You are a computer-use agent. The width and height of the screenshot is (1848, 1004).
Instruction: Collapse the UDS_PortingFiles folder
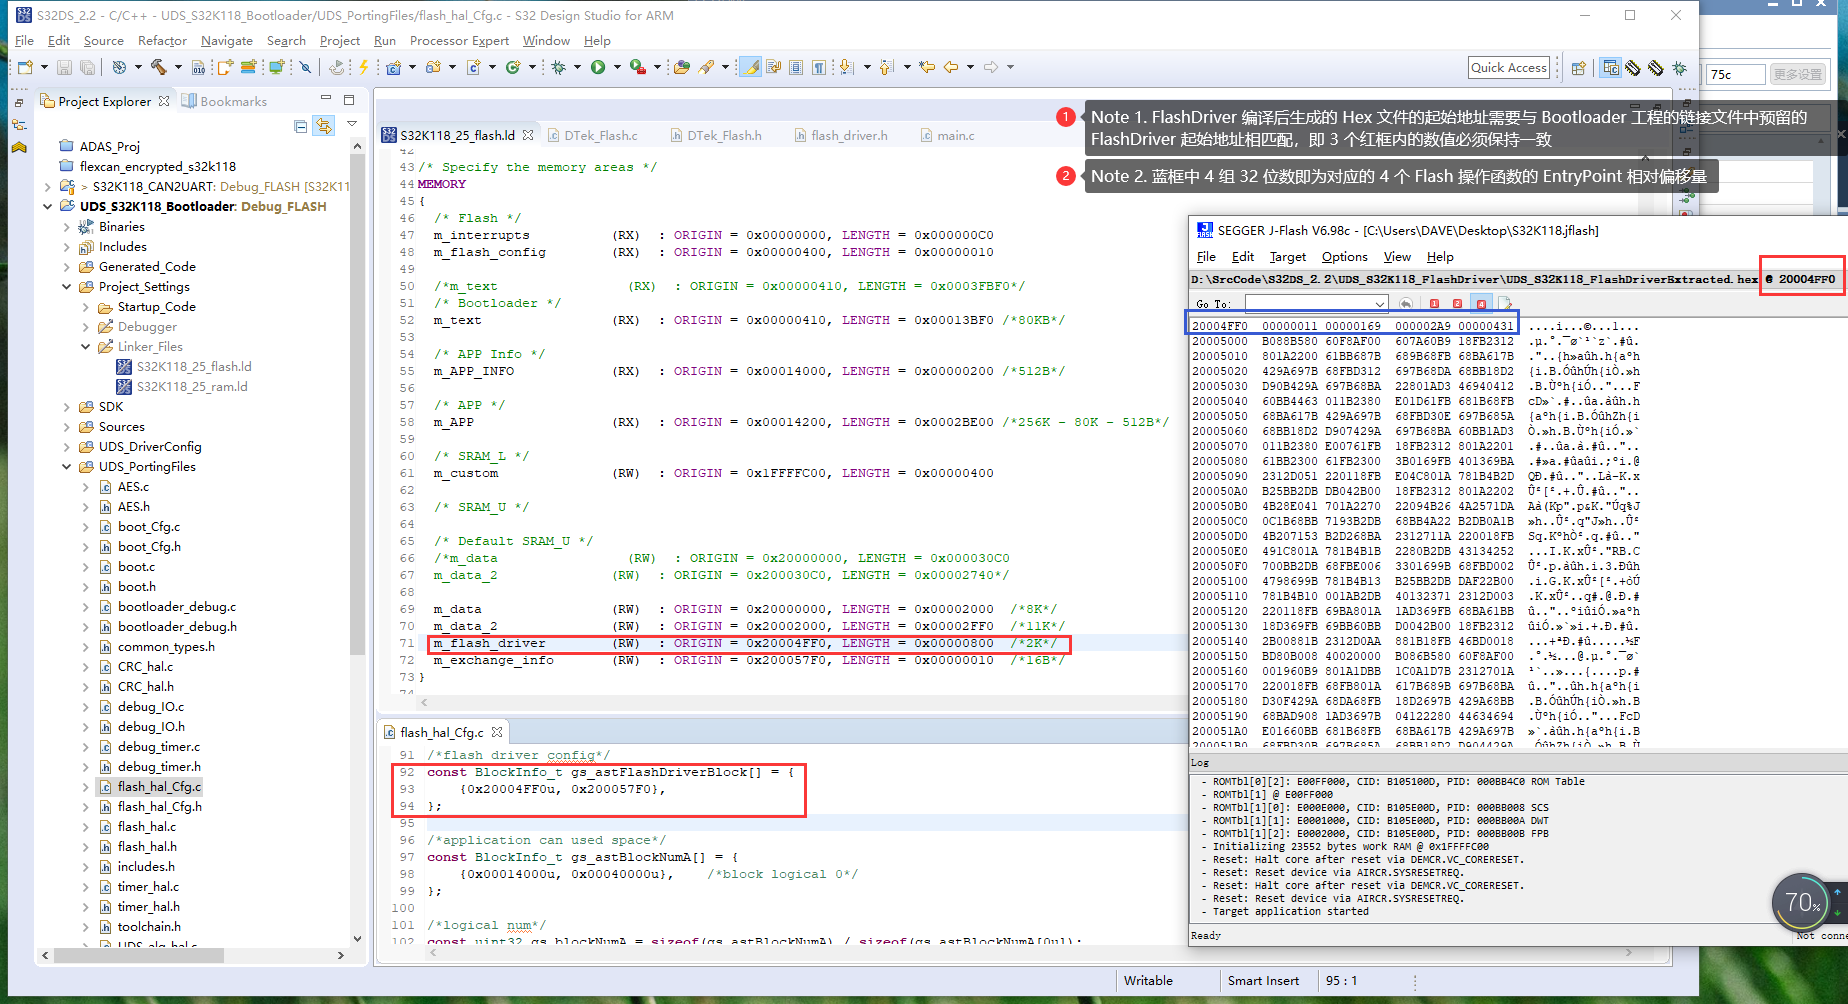point(67,467)
